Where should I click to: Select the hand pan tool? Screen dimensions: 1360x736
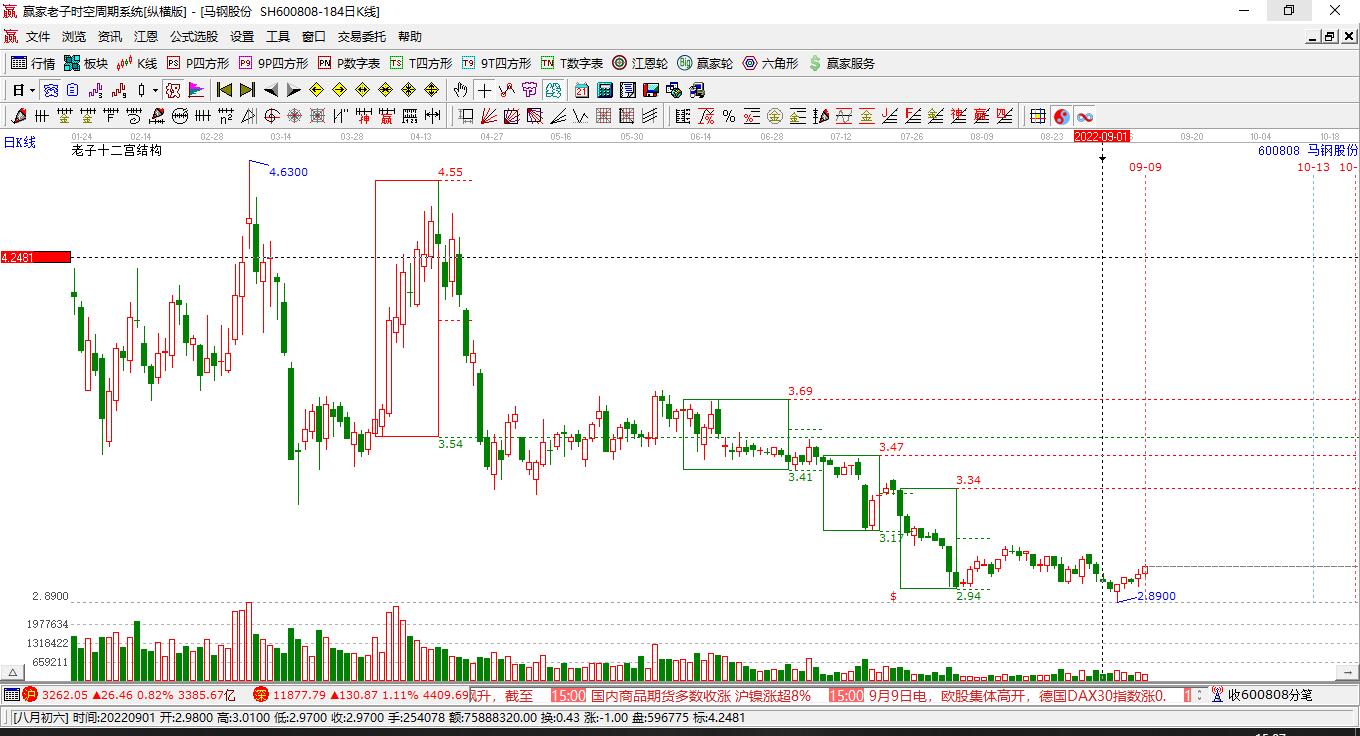pyautogui.click(x=461, y=90)
